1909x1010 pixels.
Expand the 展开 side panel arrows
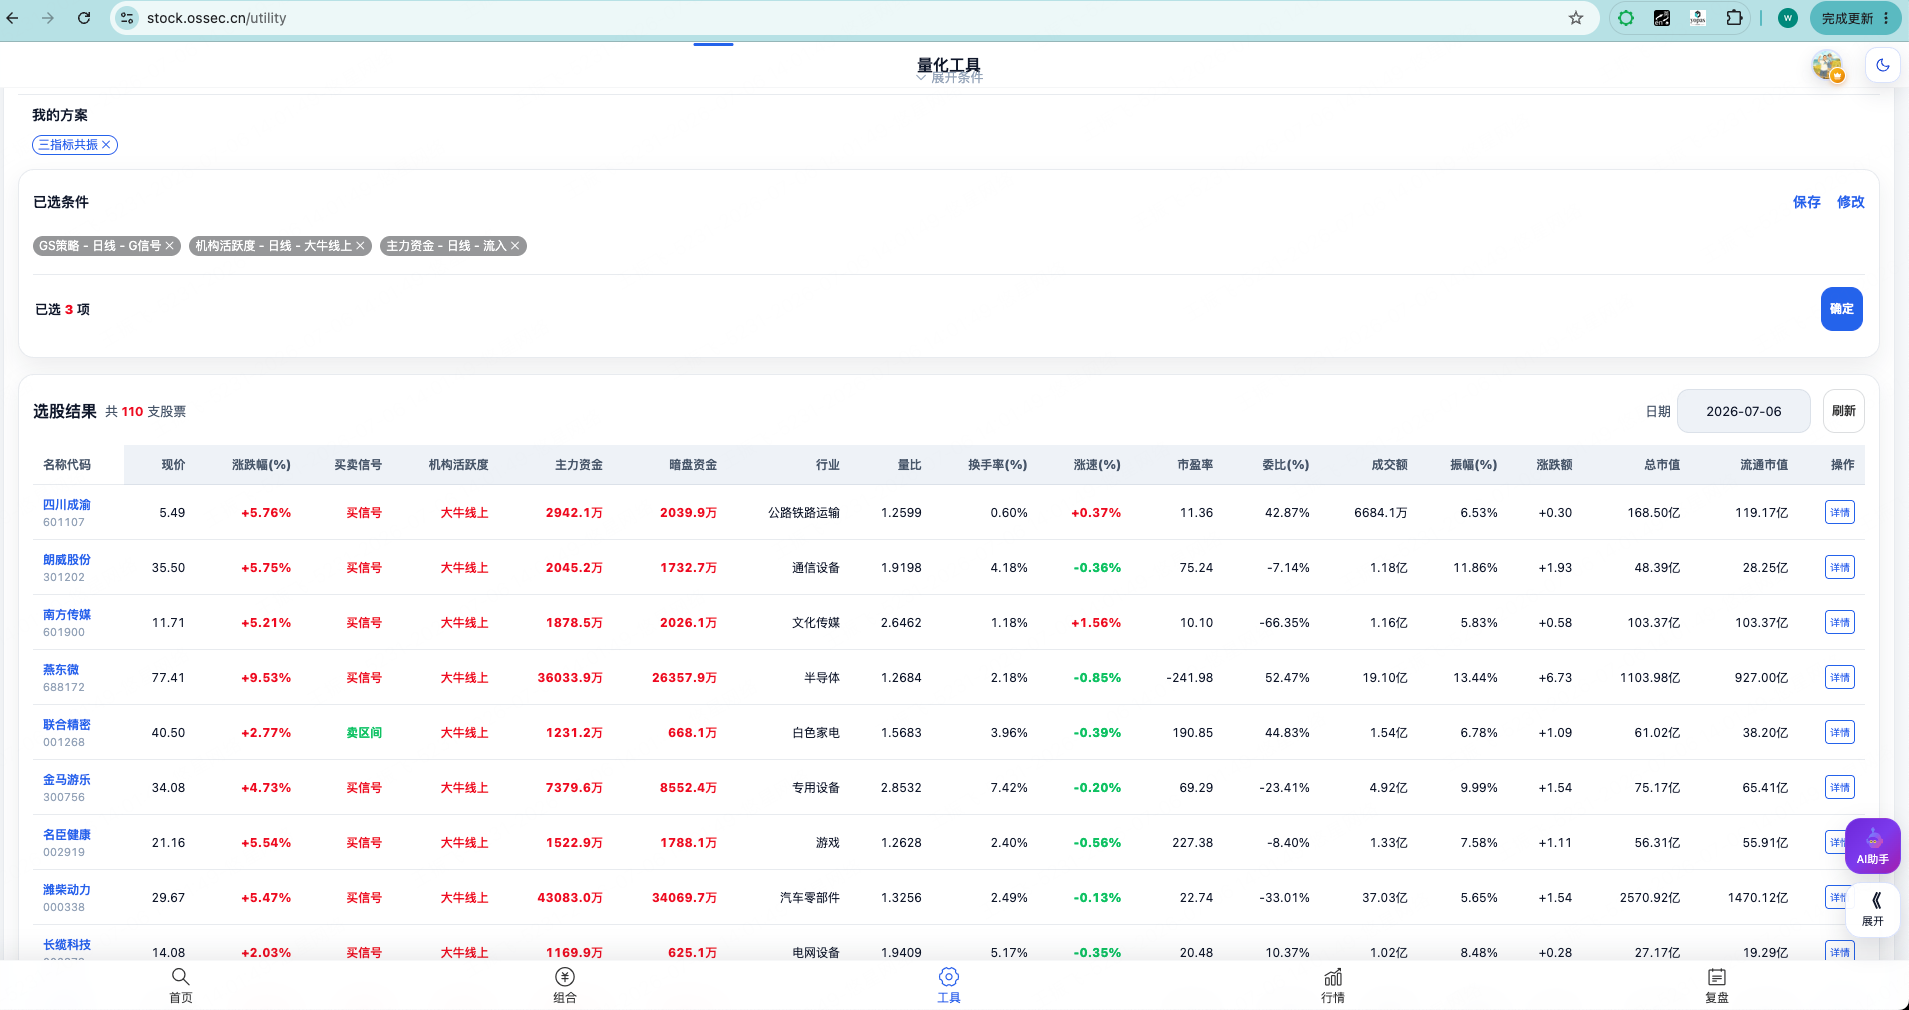(1873, 908)
